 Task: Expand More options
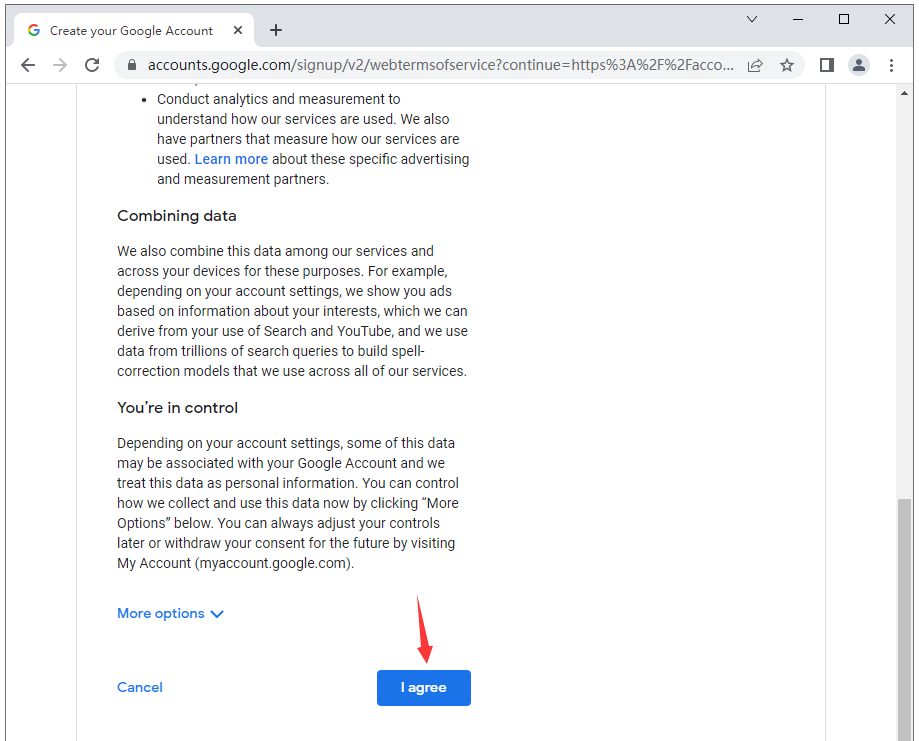(170, 614)
